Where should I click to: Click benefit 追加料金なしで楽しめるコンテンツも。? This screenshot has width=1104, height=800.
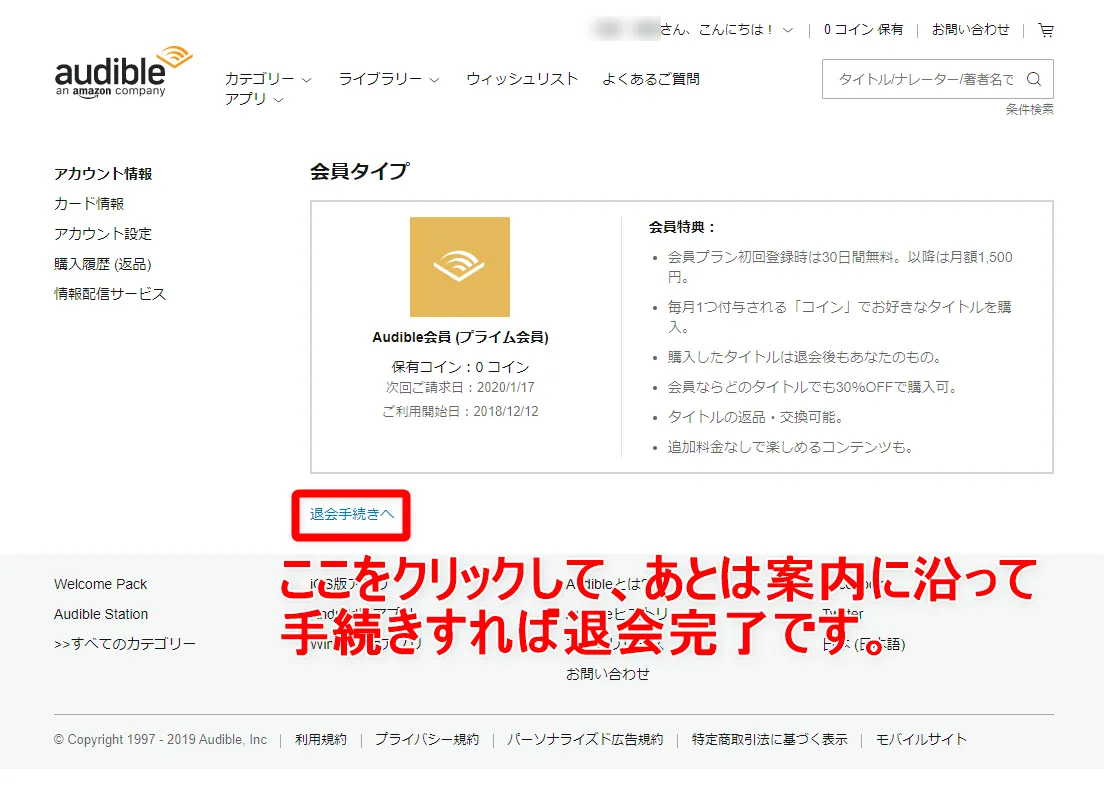click(x=790, y=447)
